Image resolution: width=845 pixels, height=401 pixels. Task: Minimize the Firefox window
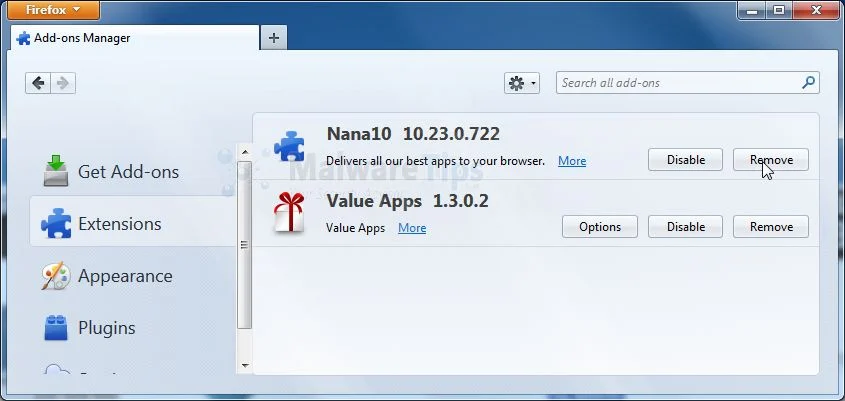752,10
